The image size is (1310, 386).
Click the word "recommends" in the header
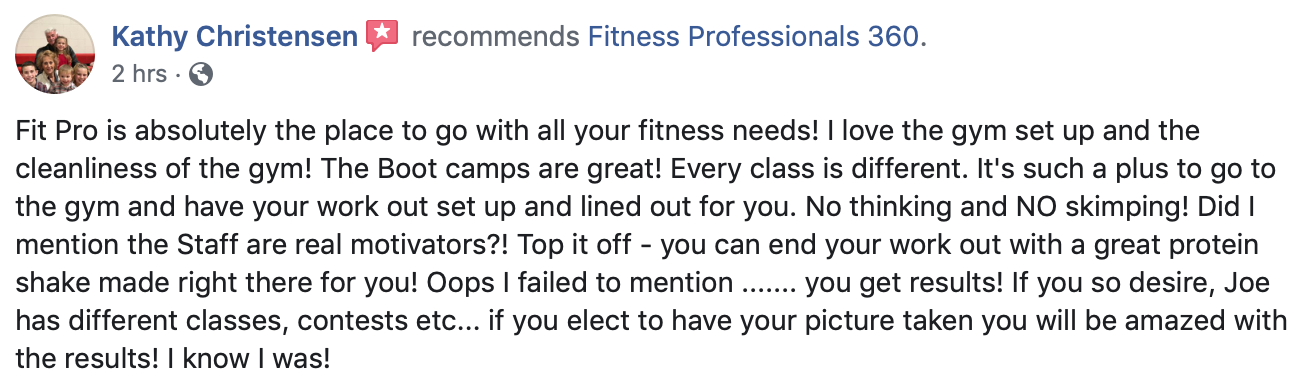pyautogui.click(x=495, y=37)
